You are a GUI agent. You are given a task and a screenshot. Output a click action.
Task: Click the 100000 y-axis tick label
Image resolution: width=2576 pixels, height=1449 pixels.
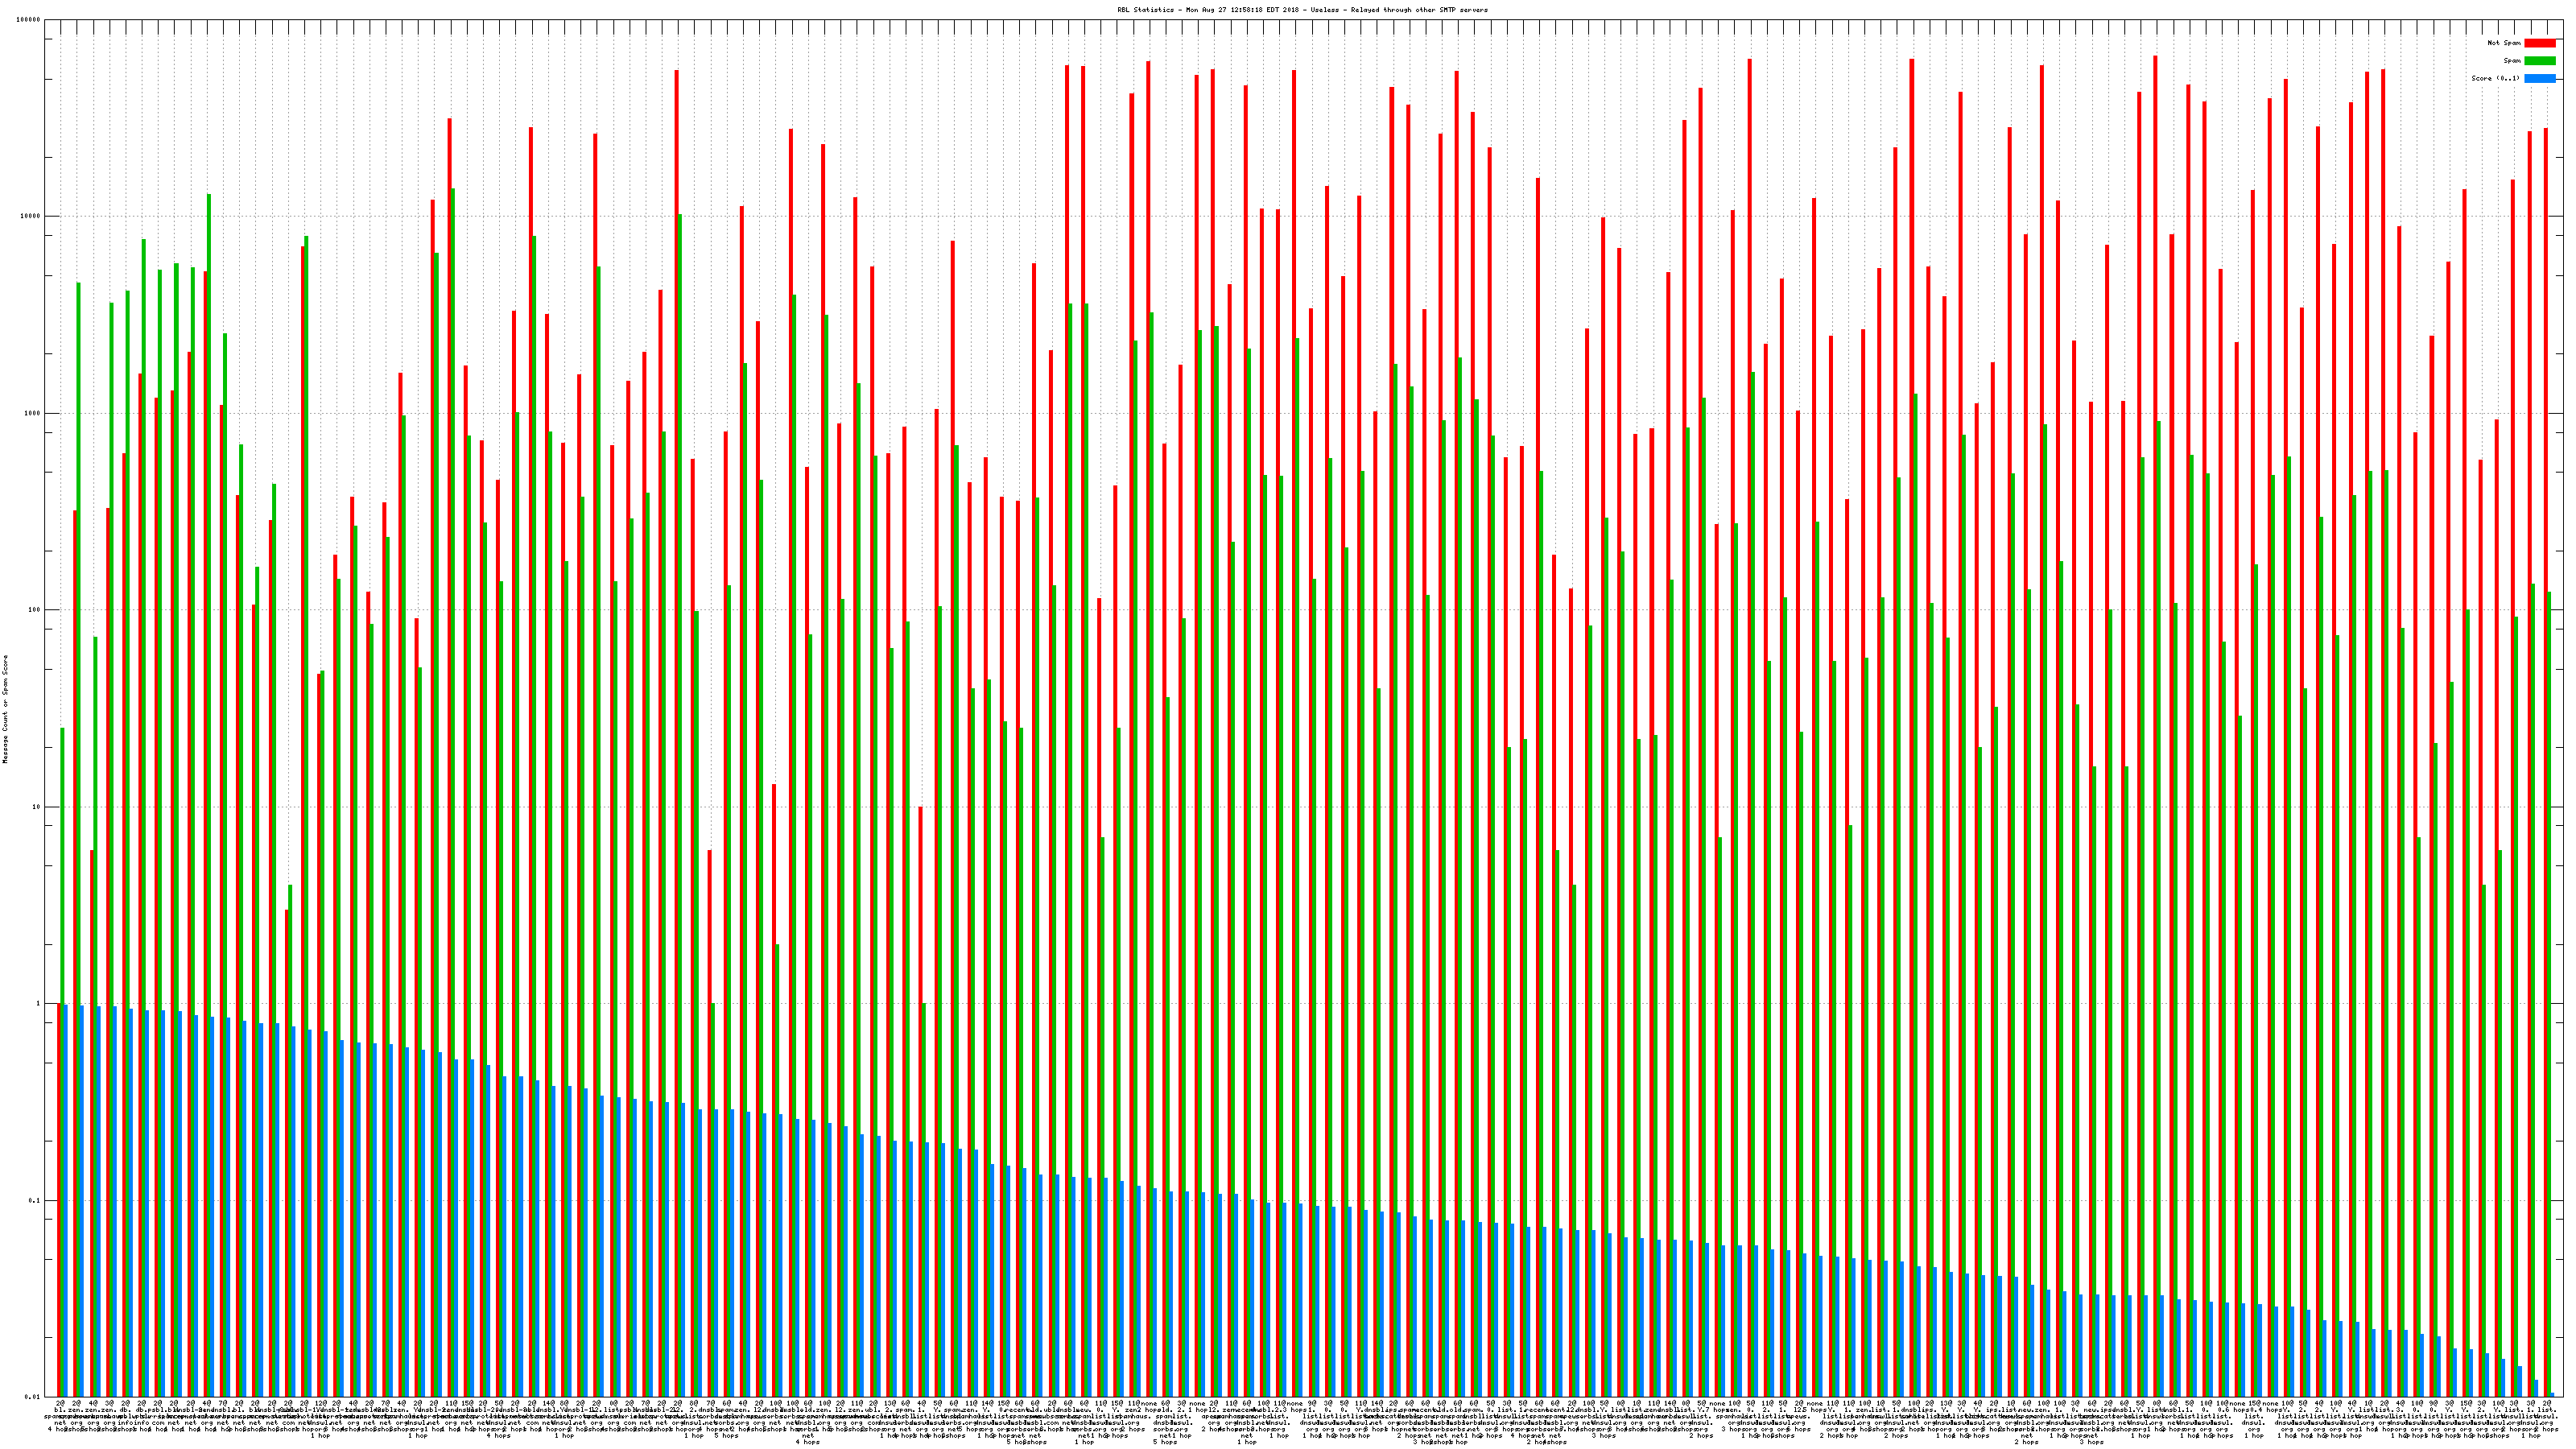click(x=30, y=20)
